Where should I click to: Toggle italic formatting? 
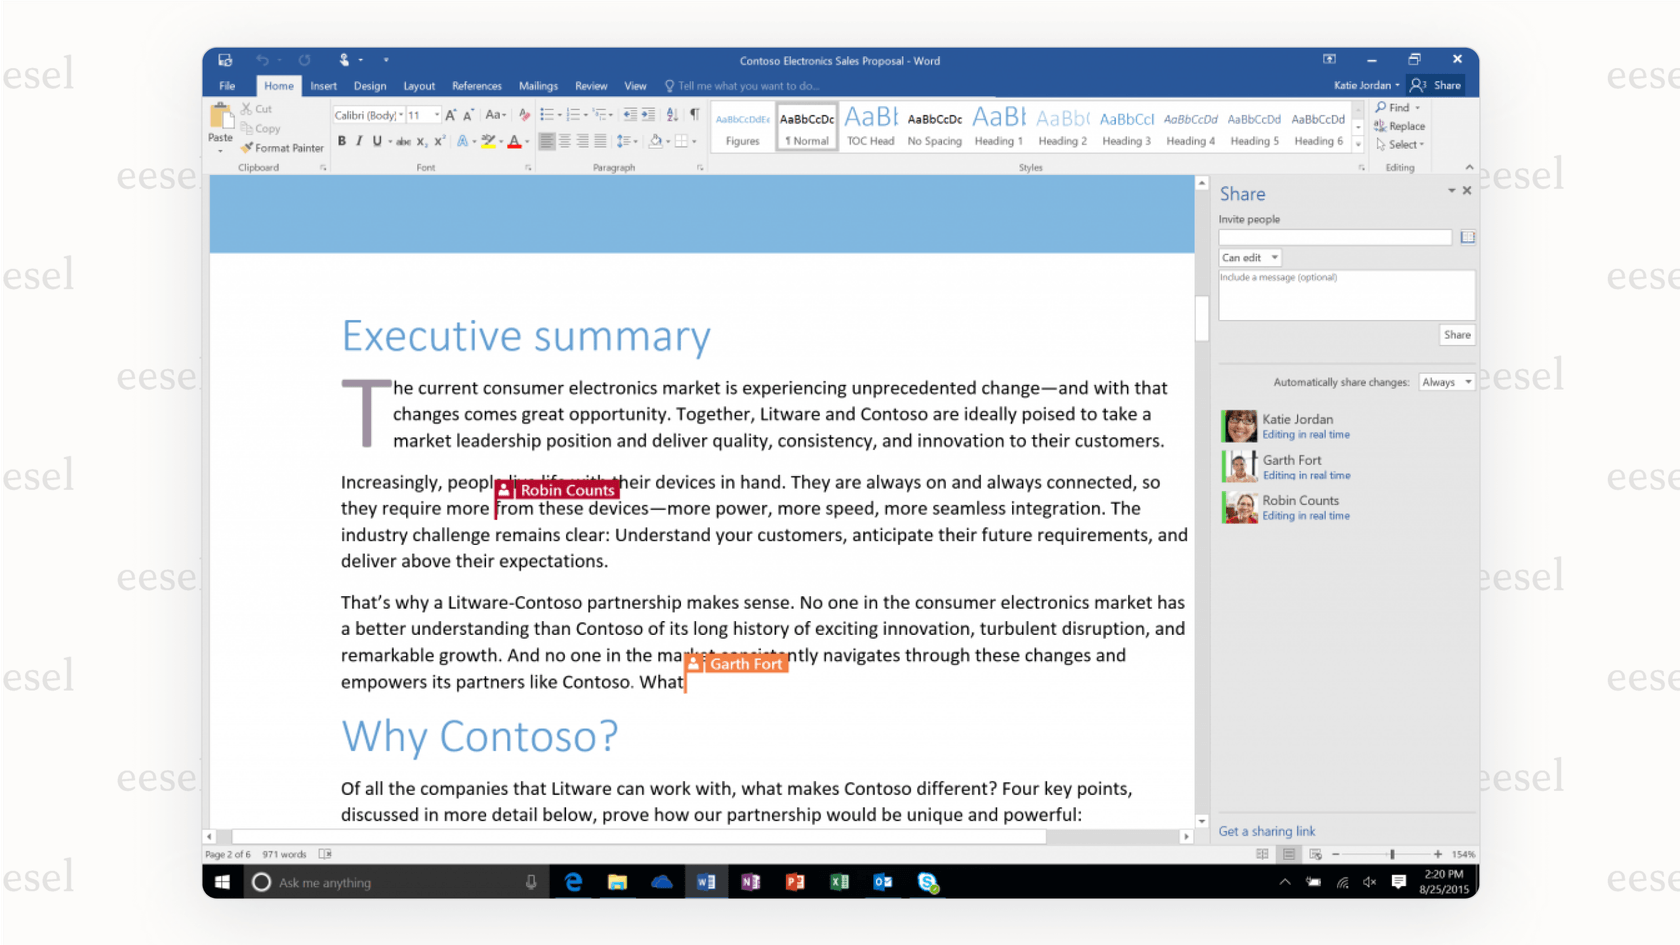359,141
